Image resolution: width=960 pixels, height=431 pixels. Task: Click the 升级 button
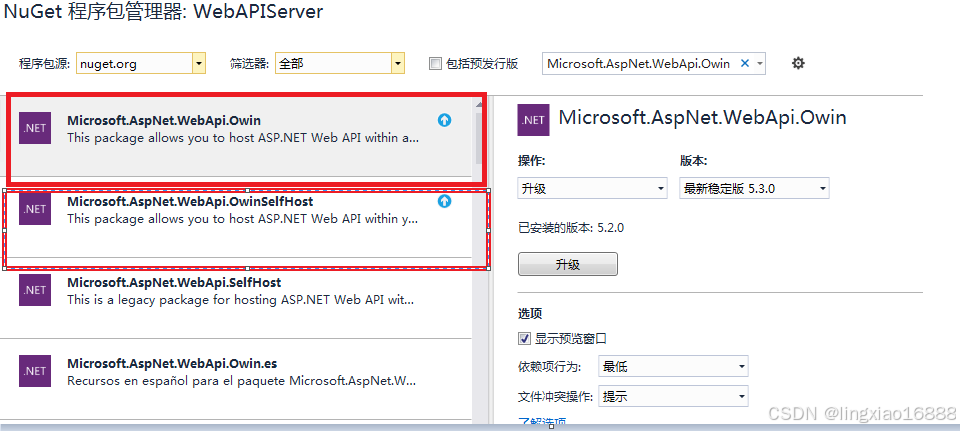coord(568,264)
